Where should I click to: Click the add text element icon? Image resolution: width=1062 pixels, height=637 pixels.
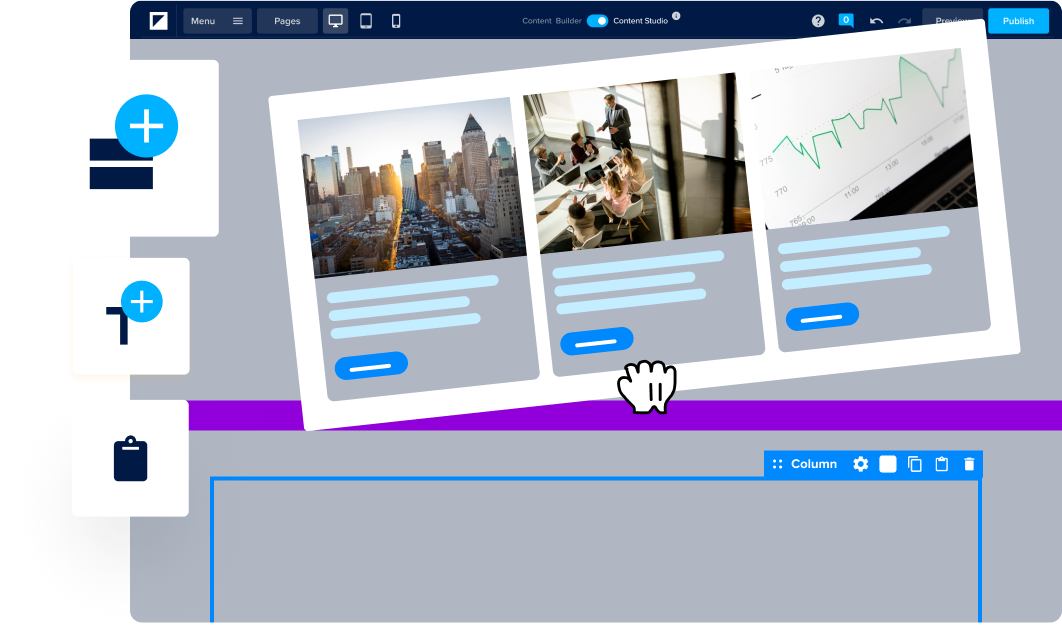[x=130, y=316]
